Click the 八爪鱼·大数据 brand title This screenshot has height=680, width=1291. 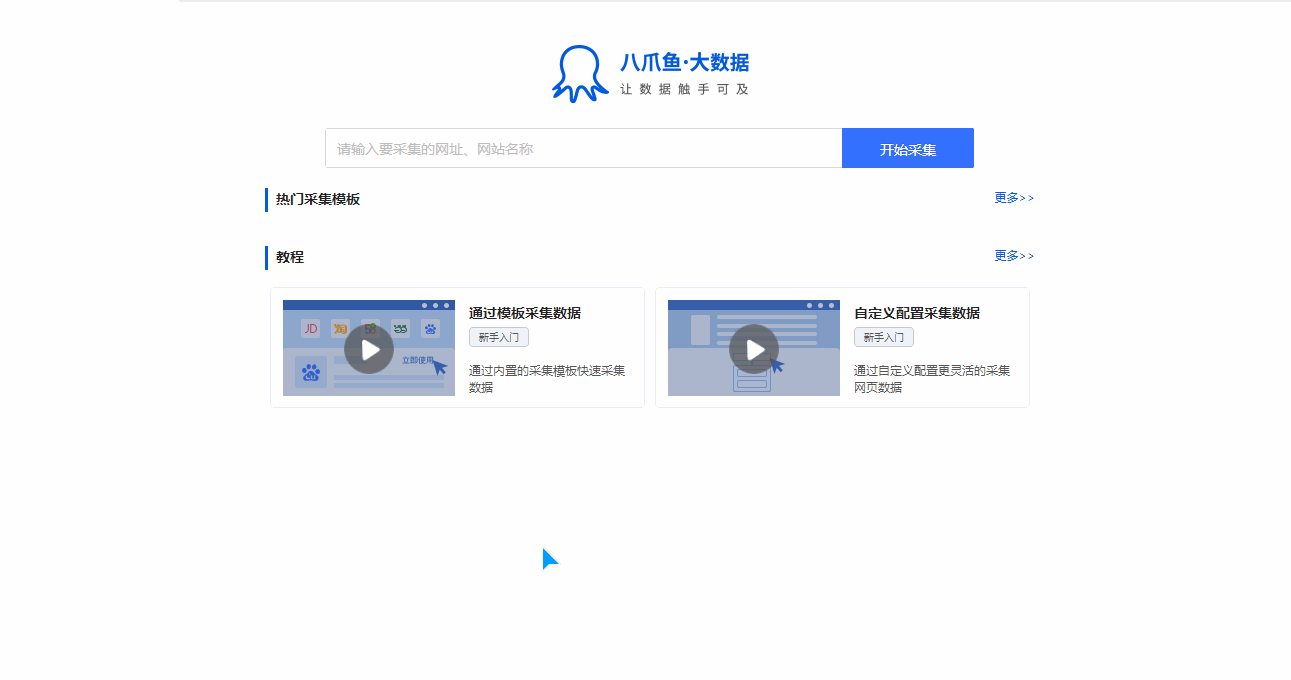coord(684,63)
